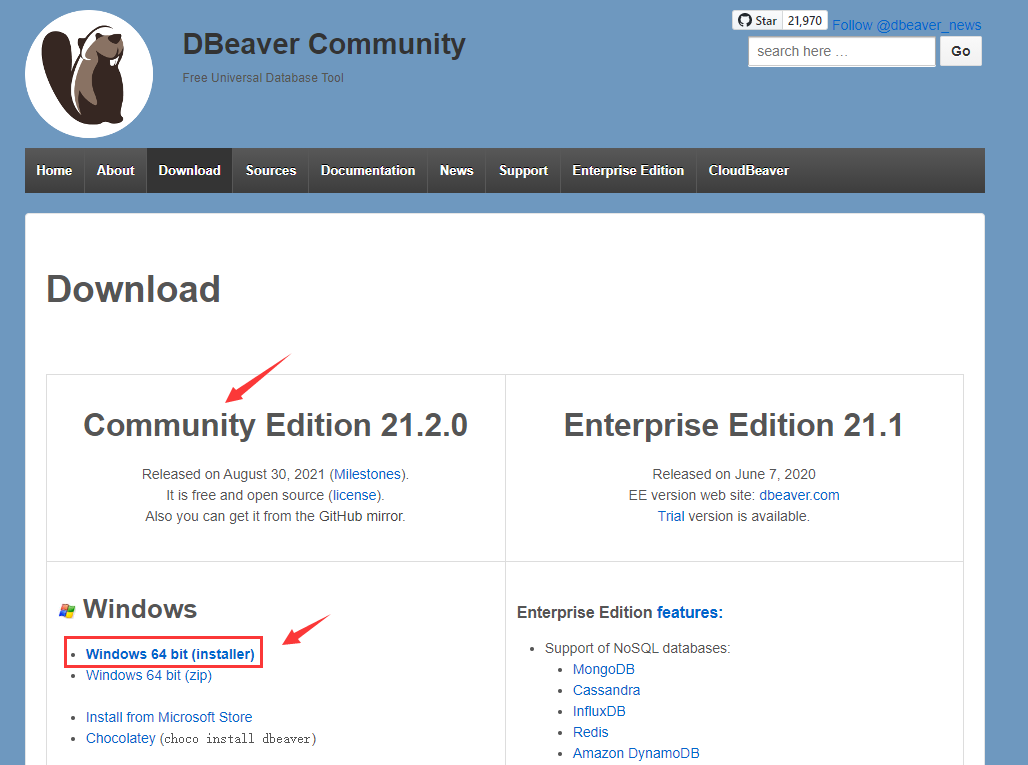The width and height of the screenshot is (1028, 765).
Task: Open the Chocolatey link
Action: click(121, 738)
